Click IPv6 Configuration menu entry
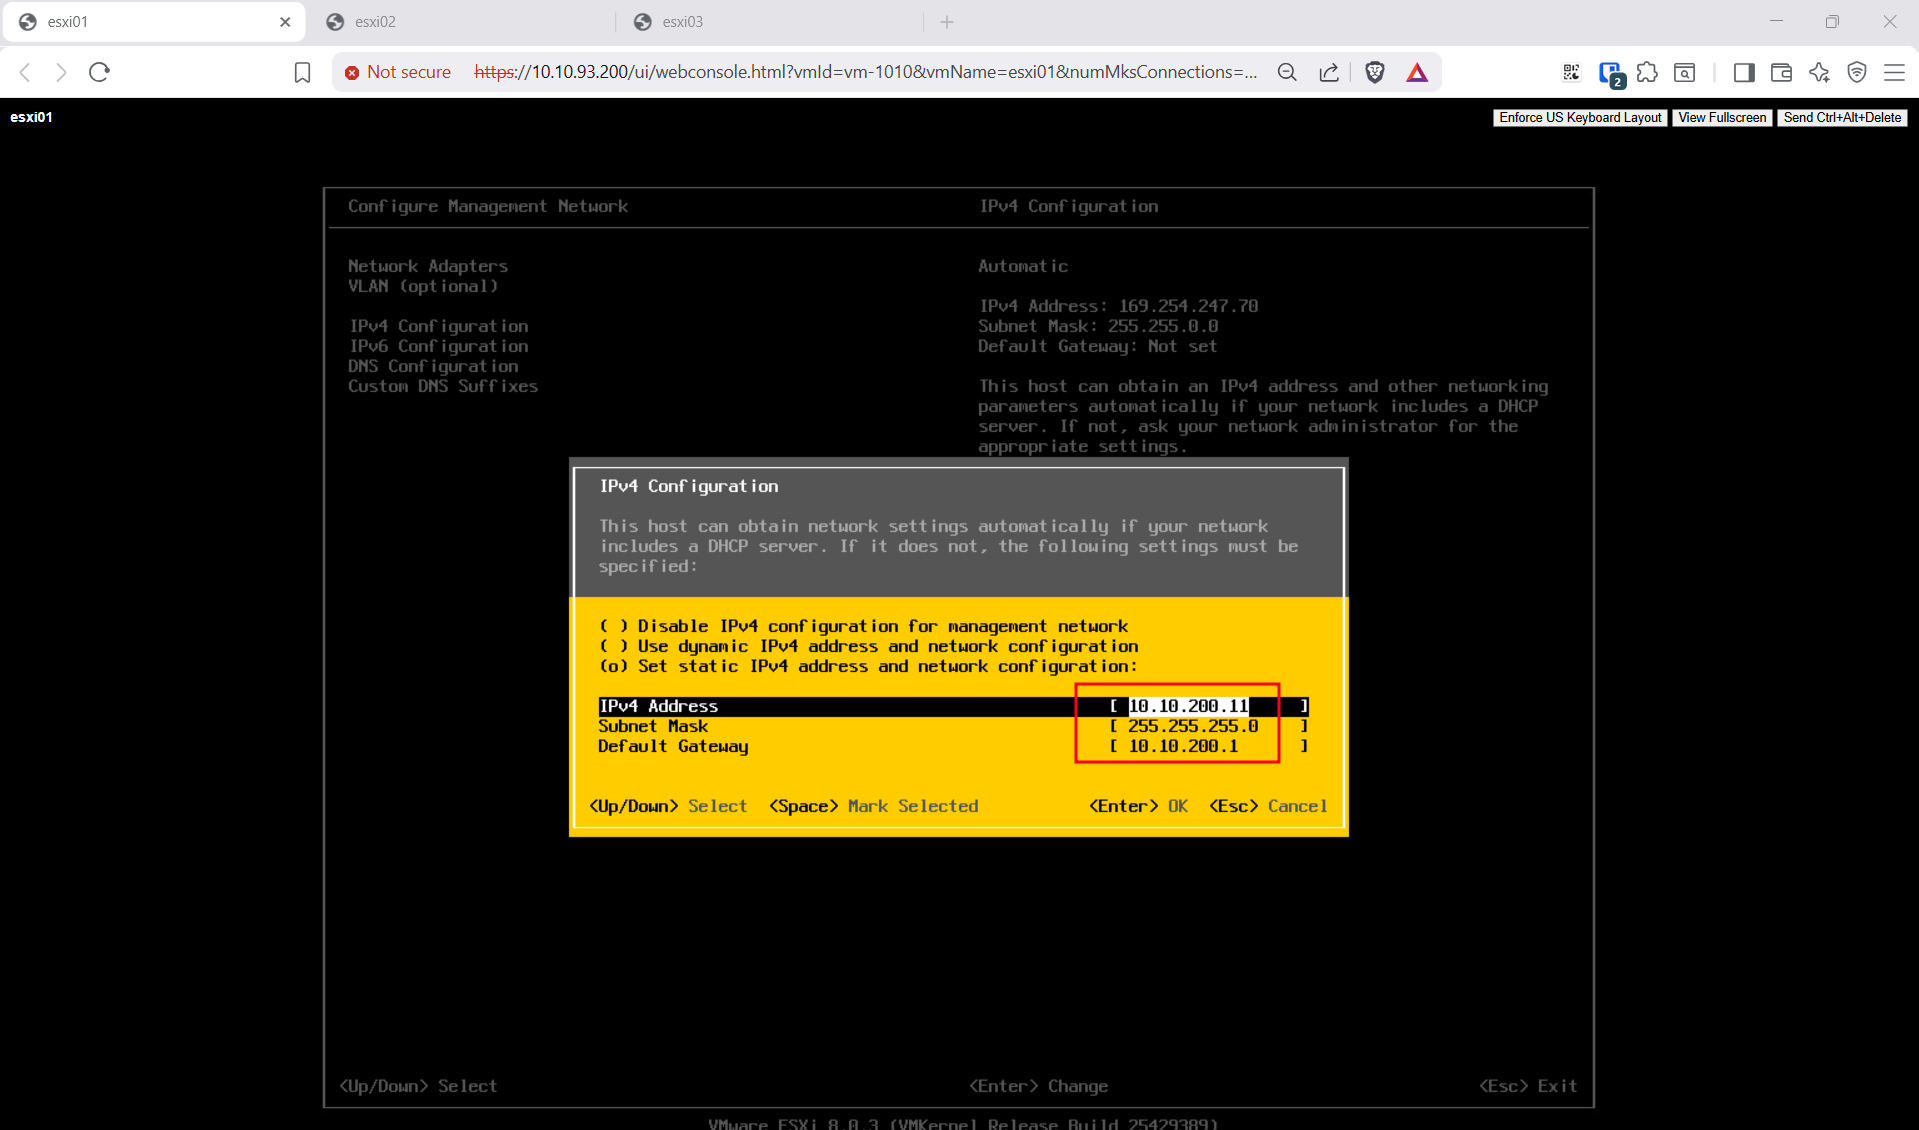 (x=438, y=346)
